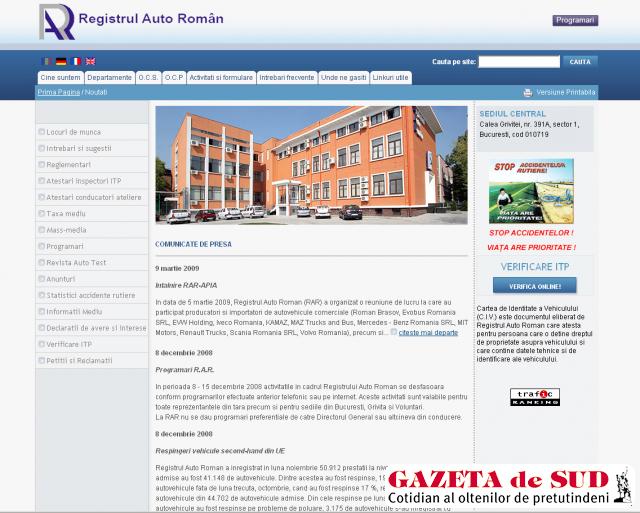Open Programari in the left sidebar
This screenshot has height=513, width=640.
point(92,246)
